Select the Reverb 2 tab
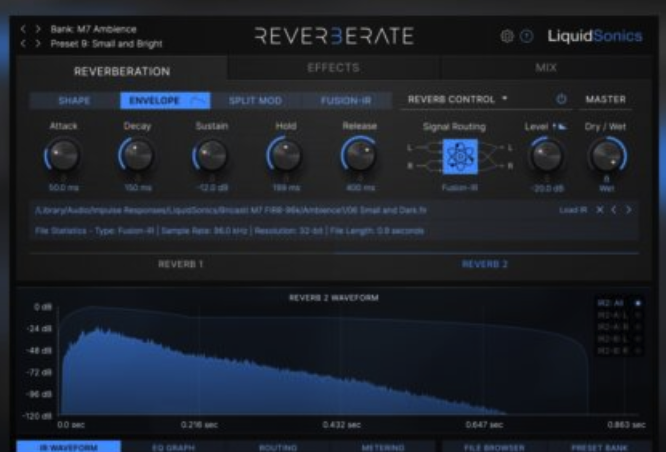 click(485, 264)
